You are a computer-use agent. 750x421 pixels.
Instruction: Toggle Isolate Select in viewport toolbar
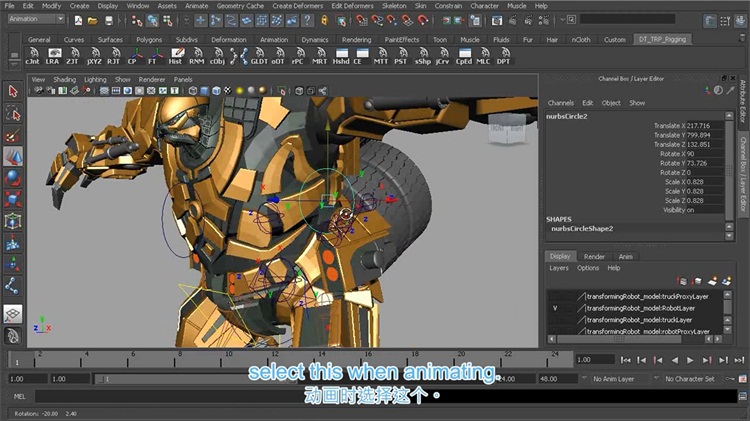coord(281,91)
